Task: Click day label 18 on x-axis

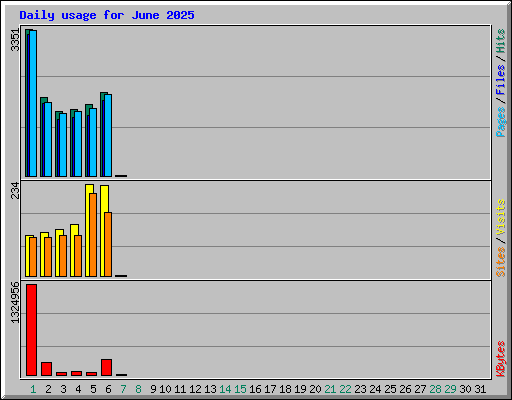Action: click(285, 389)
